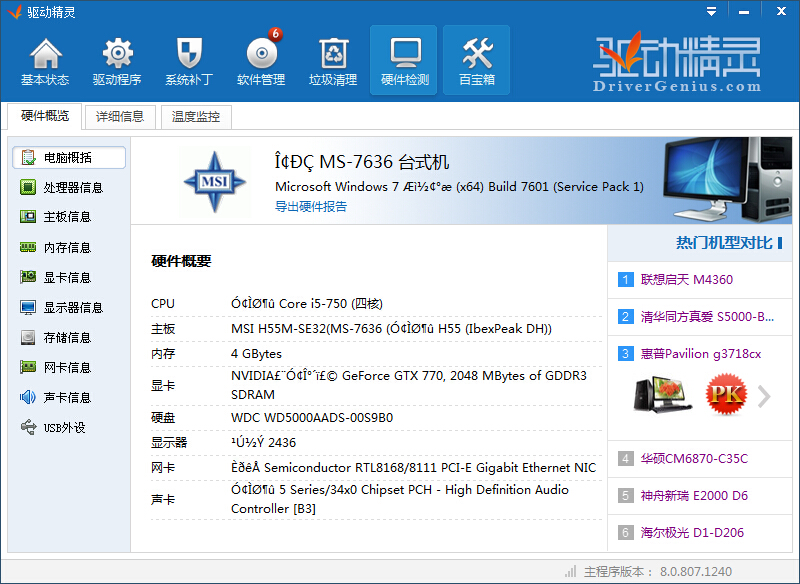Image resolution: width=800 pixels, height=584 pixels.
Task: Open the 驱动程序 gear icon
Action: [117, 53]
